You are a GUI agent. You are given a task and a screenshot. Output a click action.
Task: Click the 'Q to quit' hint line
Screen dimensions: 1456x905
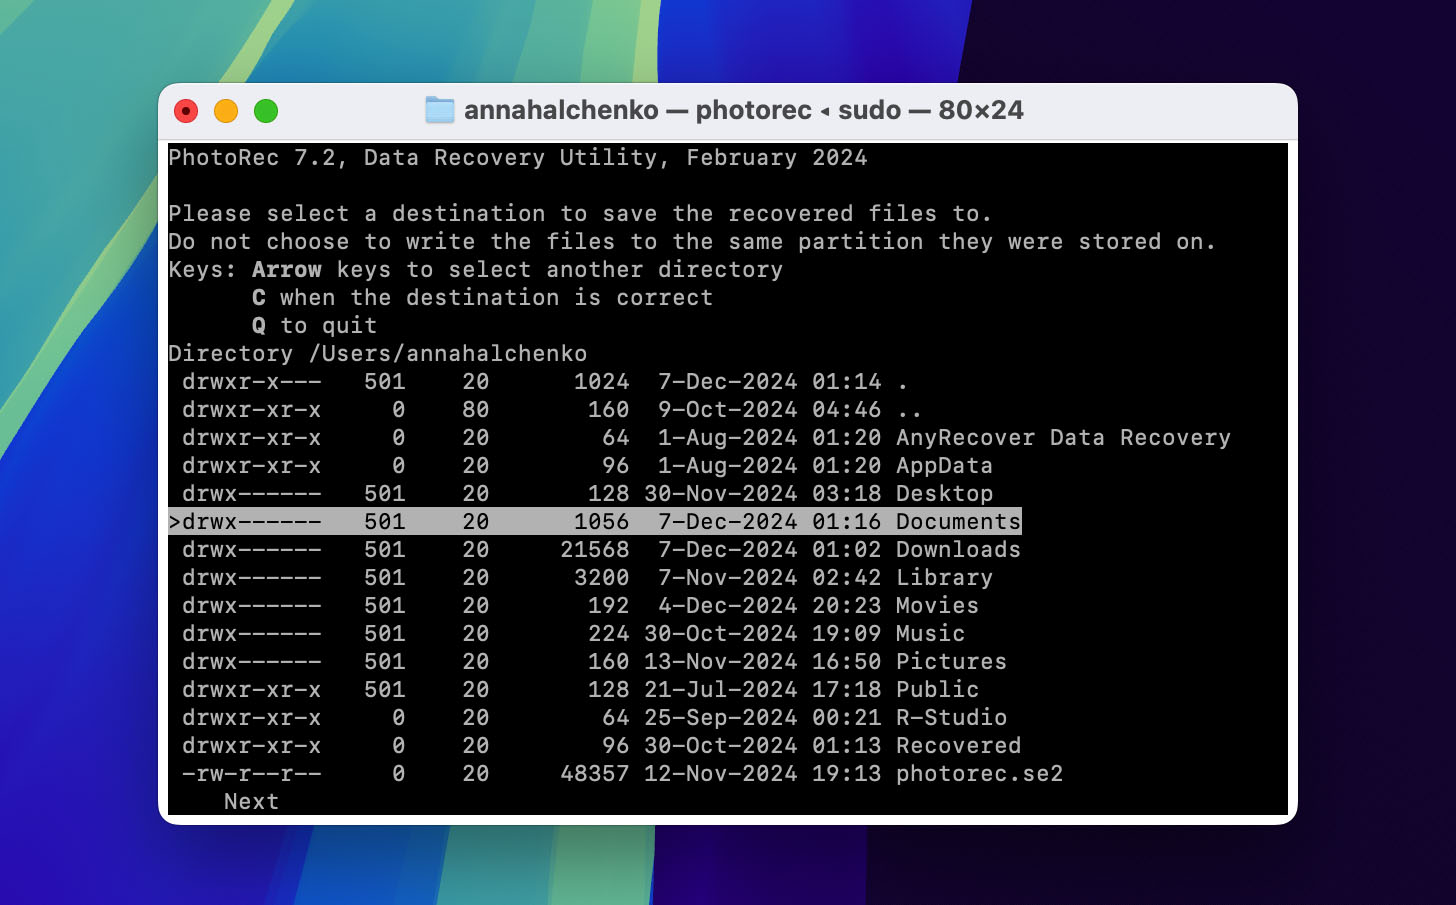tap(314, 326)
